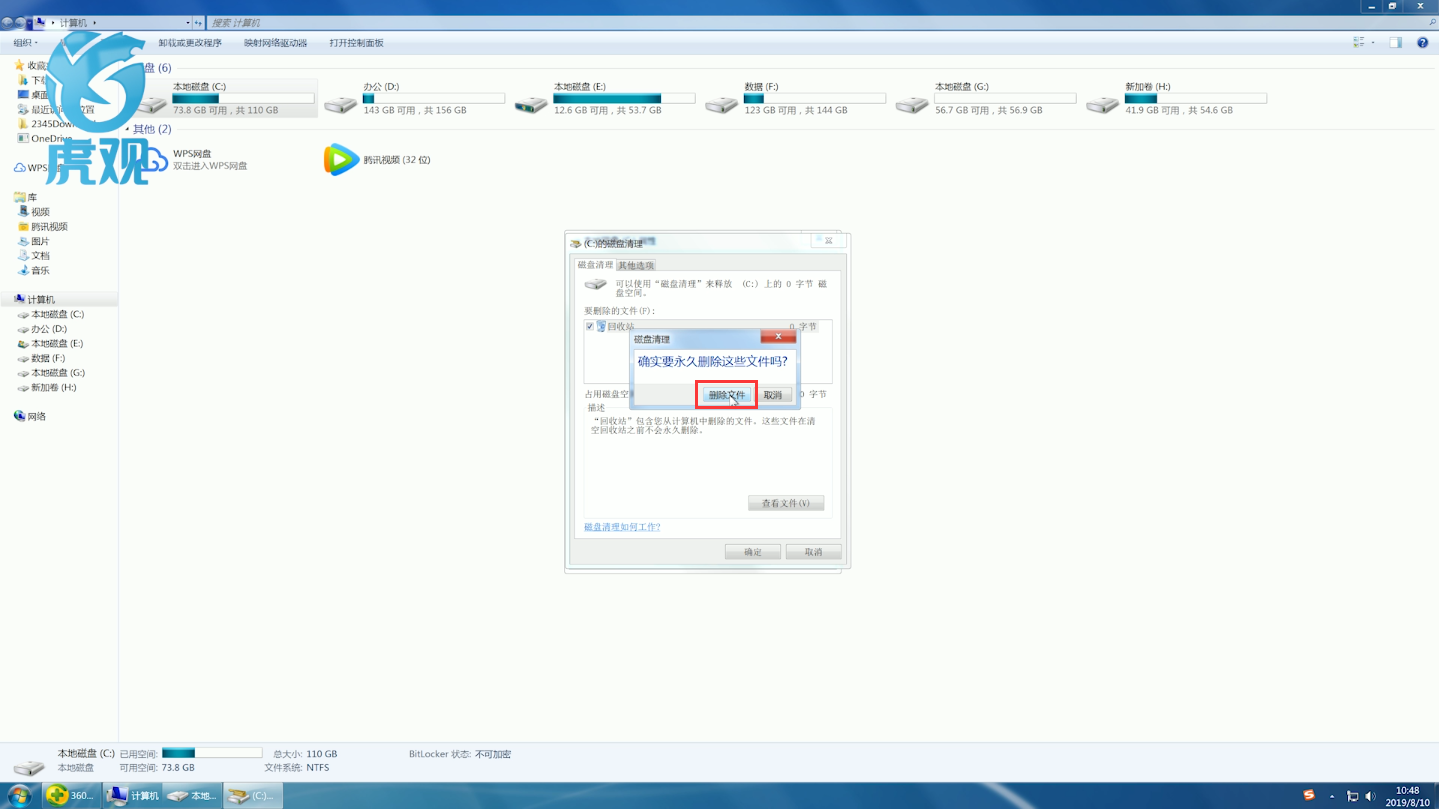Toggle the preview pane icon
The height and width of the screenshot is (809, 1439).
point(1396,43)
